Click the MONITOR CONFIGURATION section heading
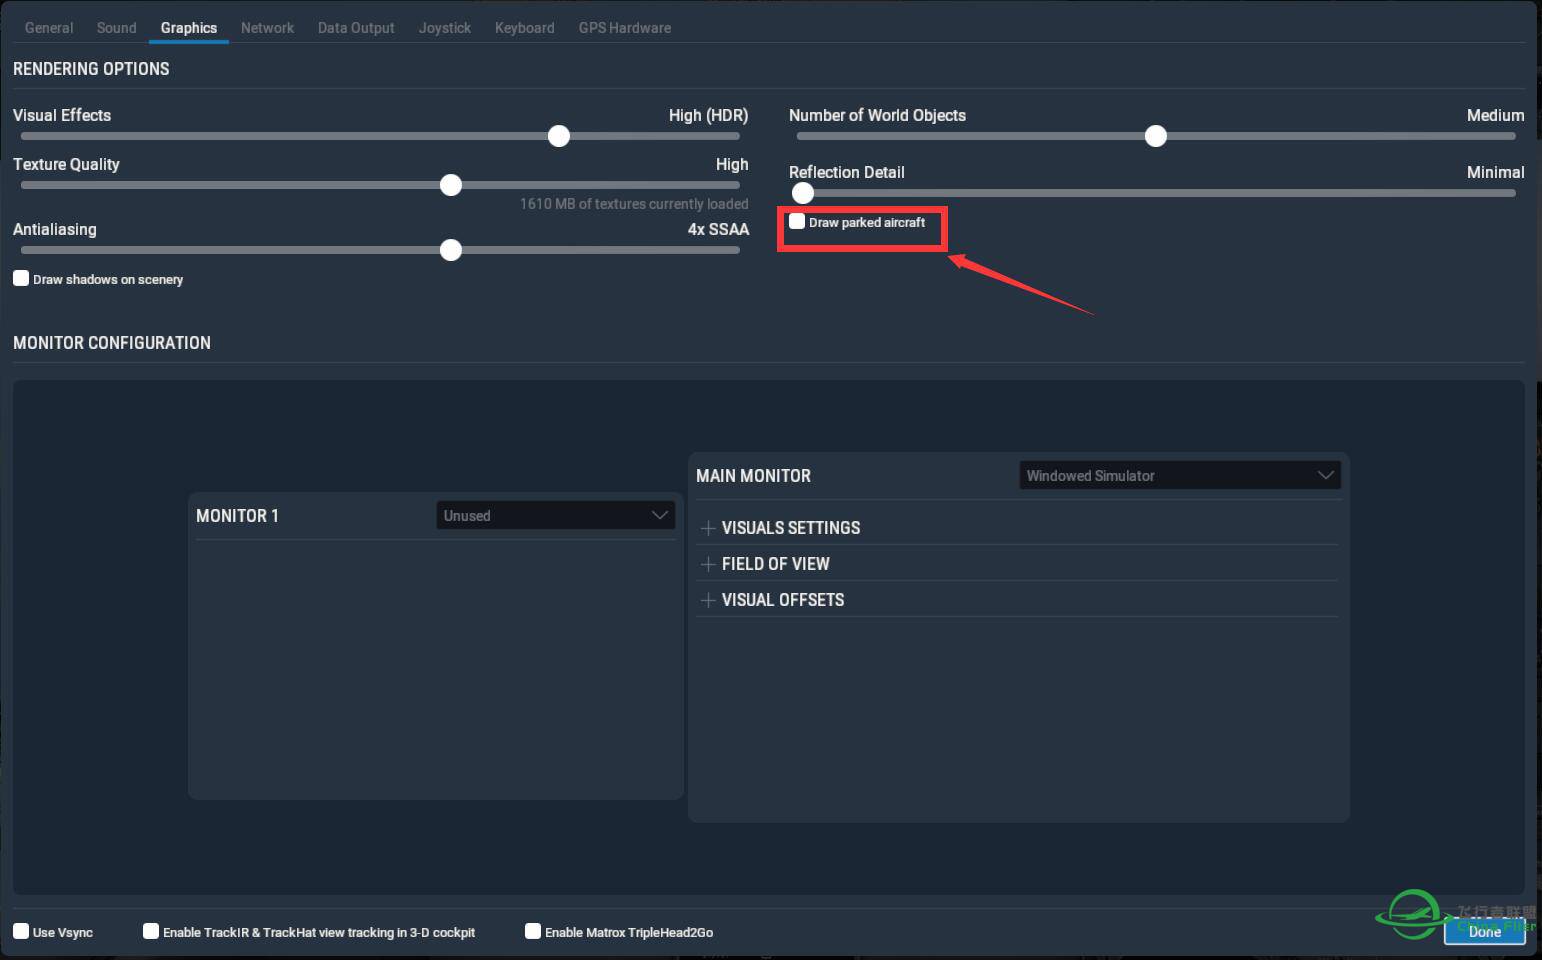The image size is (1542, 960). point(112,343)
